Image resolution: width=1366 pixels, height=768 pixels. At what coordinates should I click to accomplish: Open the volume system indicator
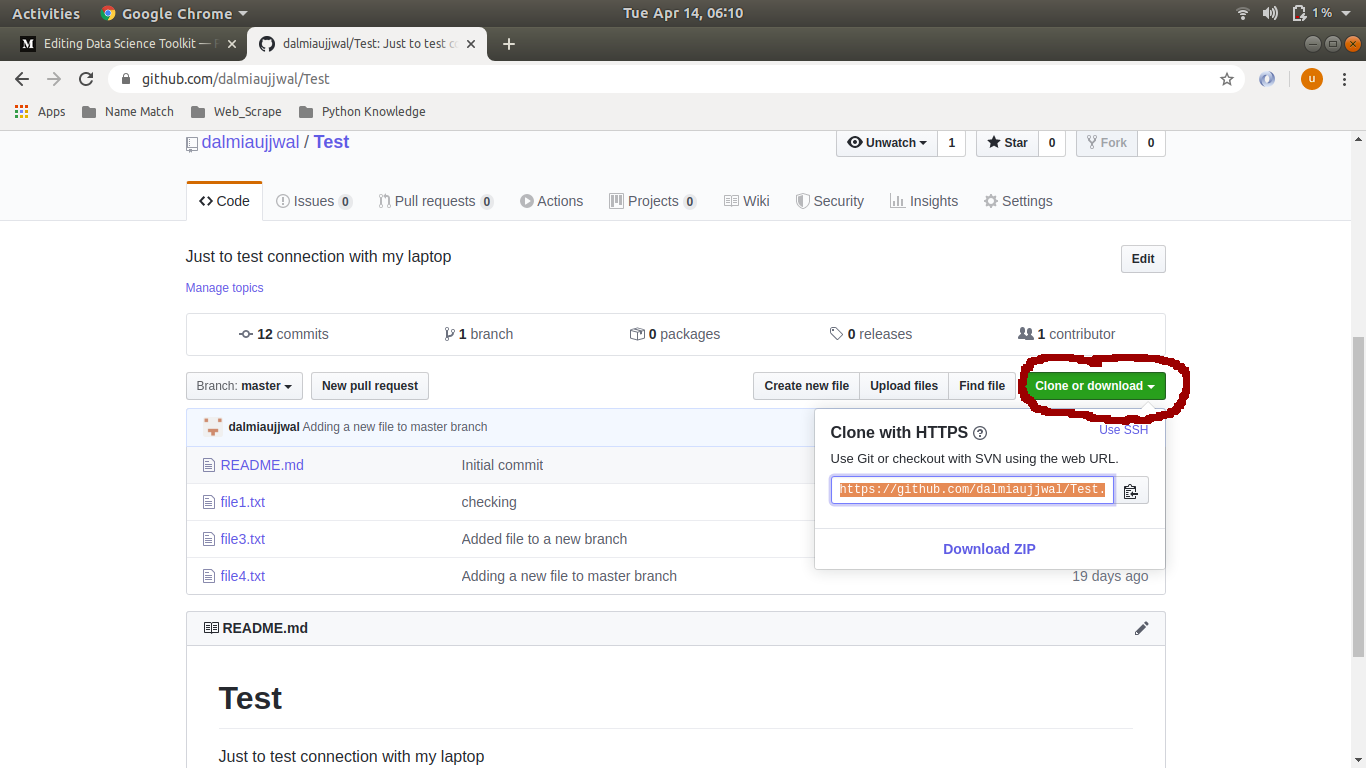point(1270,13)
